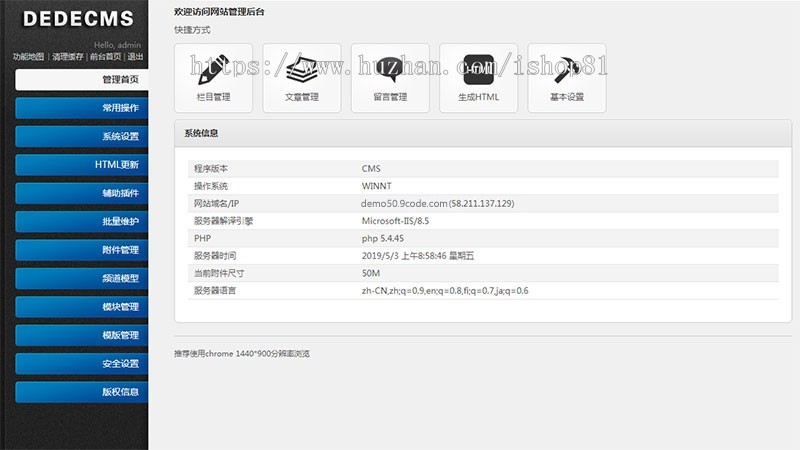
Task: Open the 批量维护 sidebar section
Action: pos(82,221)
